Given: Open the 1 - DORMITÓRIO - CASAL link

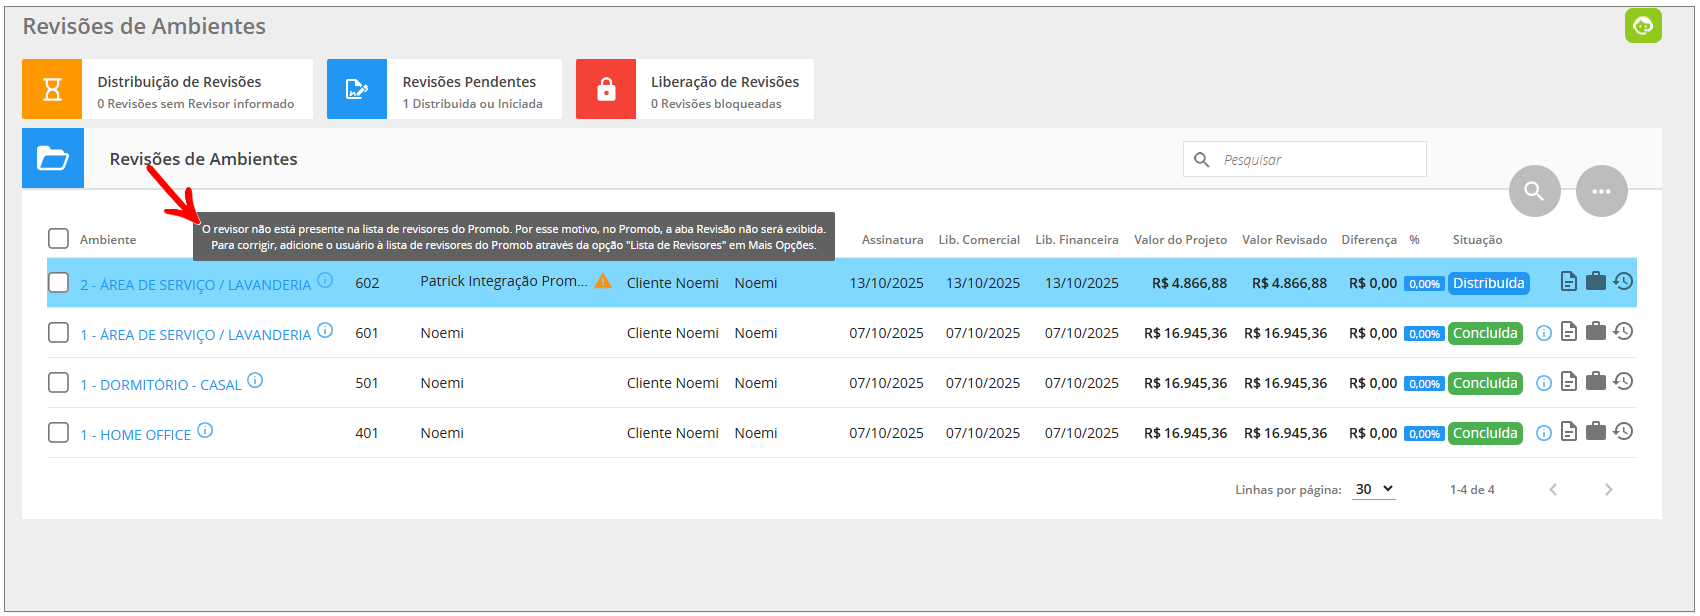Looking at the screenshot, I should [x=160, y=385].
